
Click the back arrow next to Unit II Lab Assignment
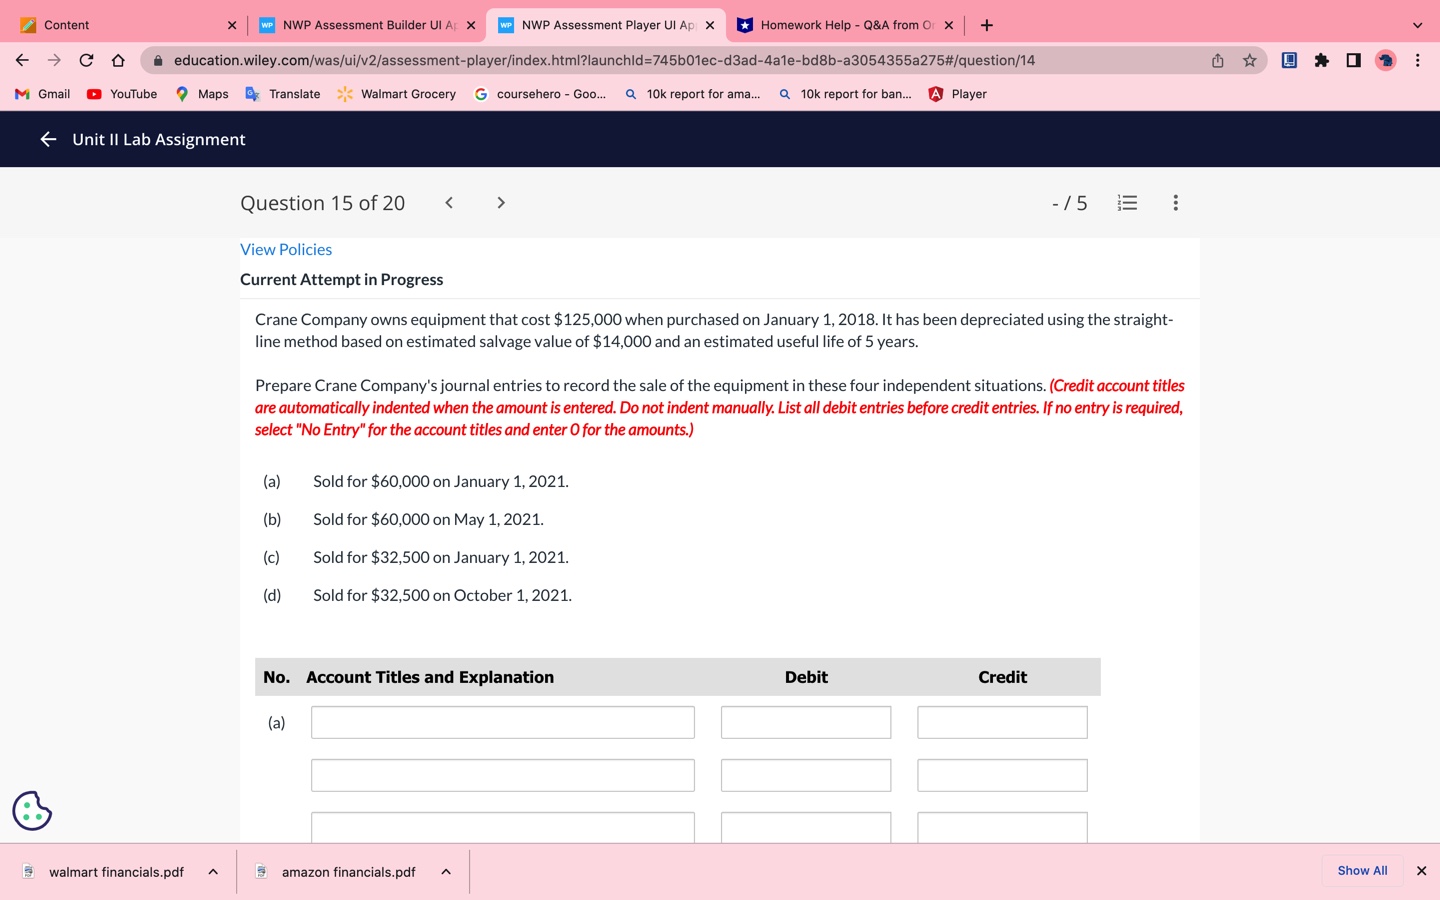pos(47,139)
